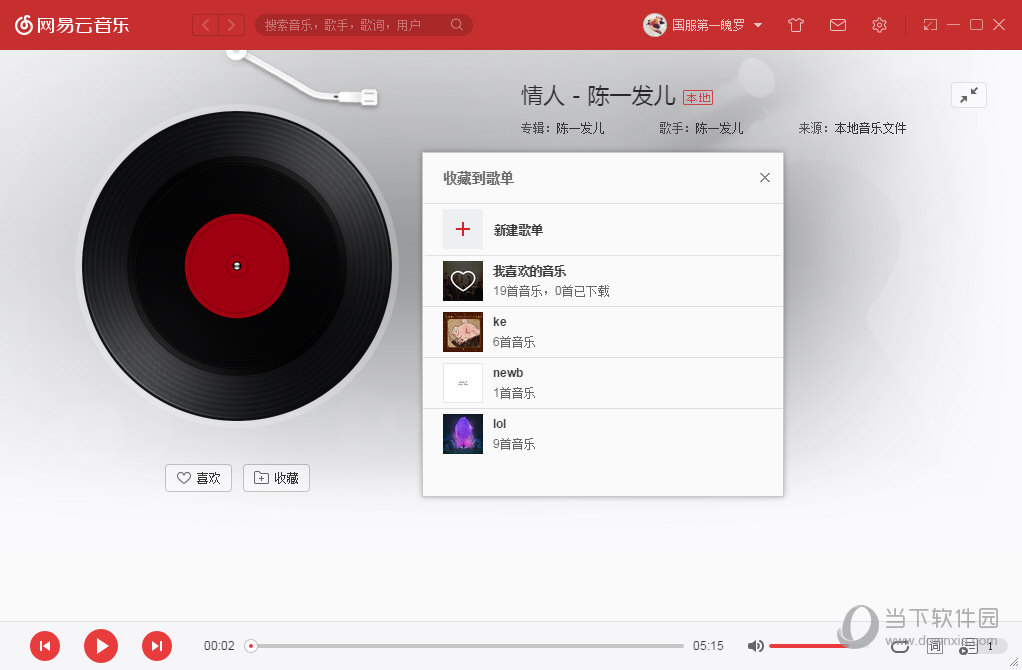Go back with the left navigation arrow
The image size is (1022, 670).
pos(206,25)
